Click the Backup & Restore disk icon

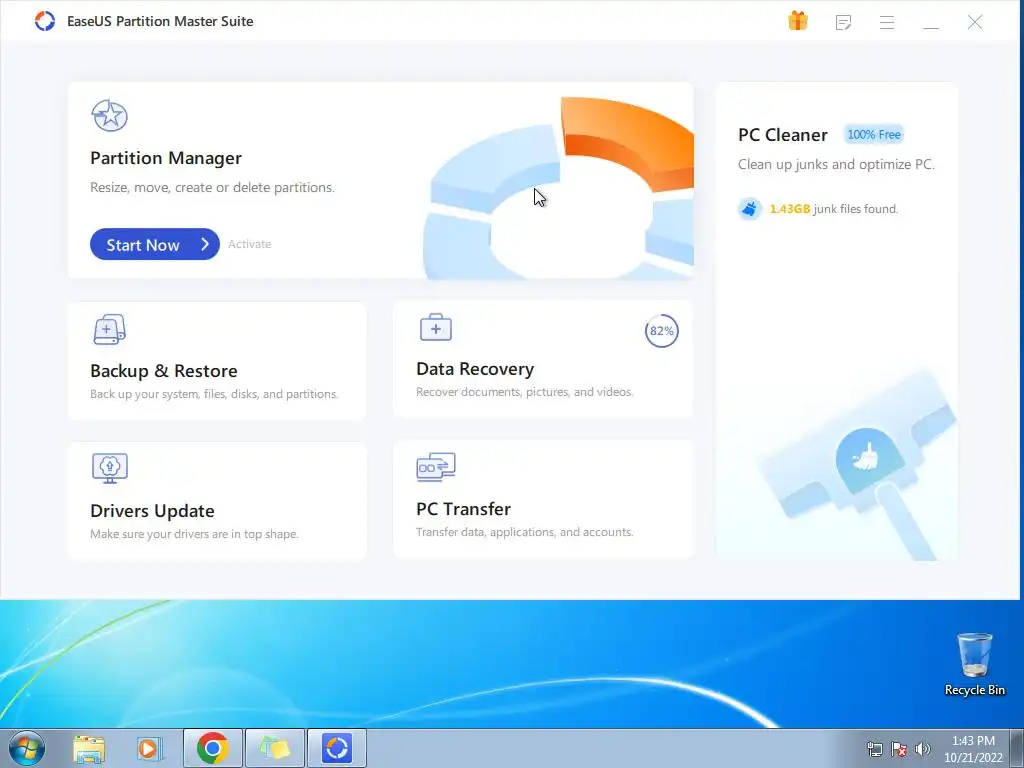tap(109, 329)
